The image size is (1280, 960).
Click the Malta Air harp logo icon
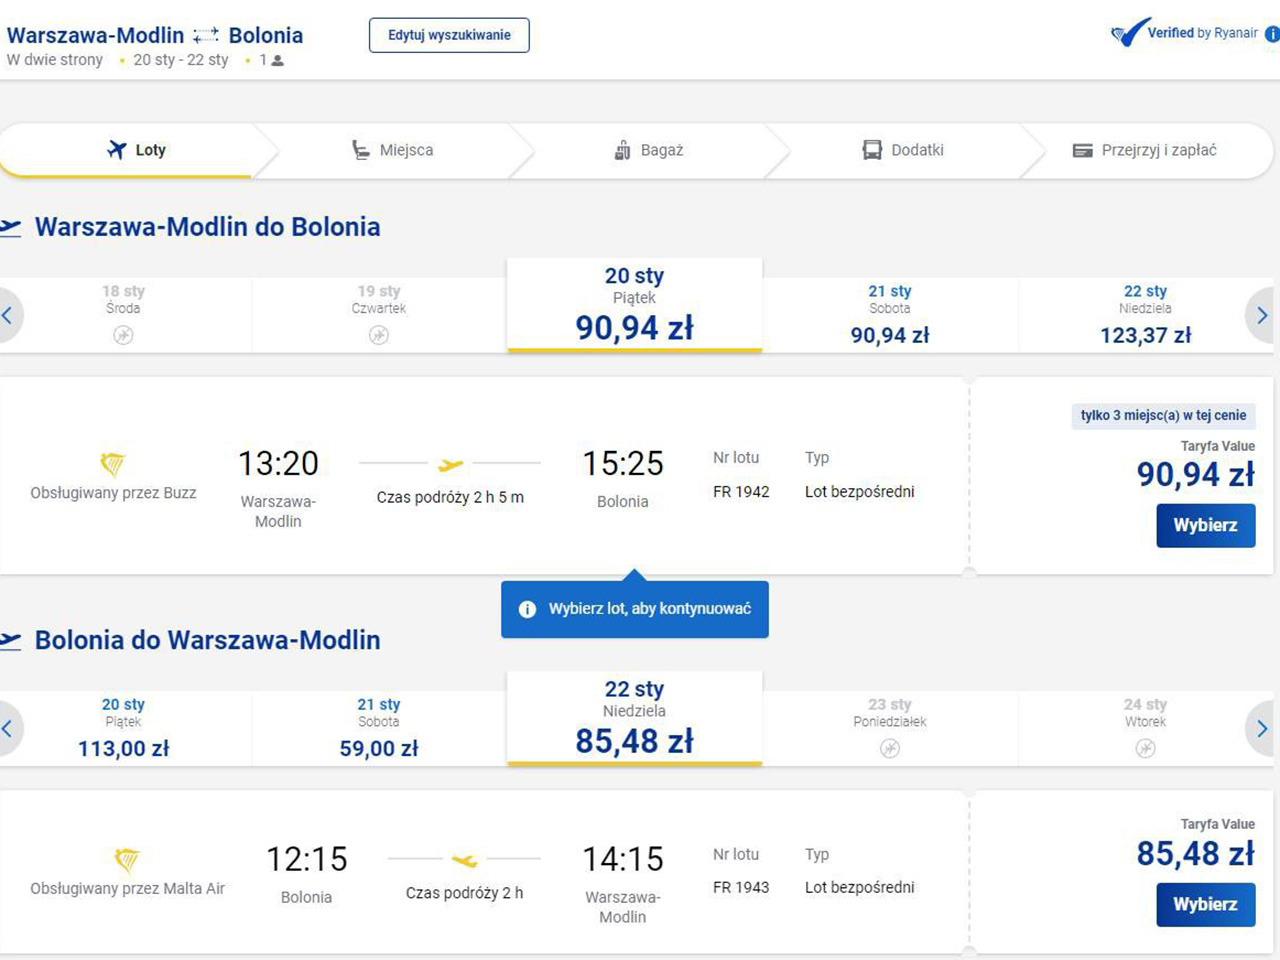pos(127,859)
